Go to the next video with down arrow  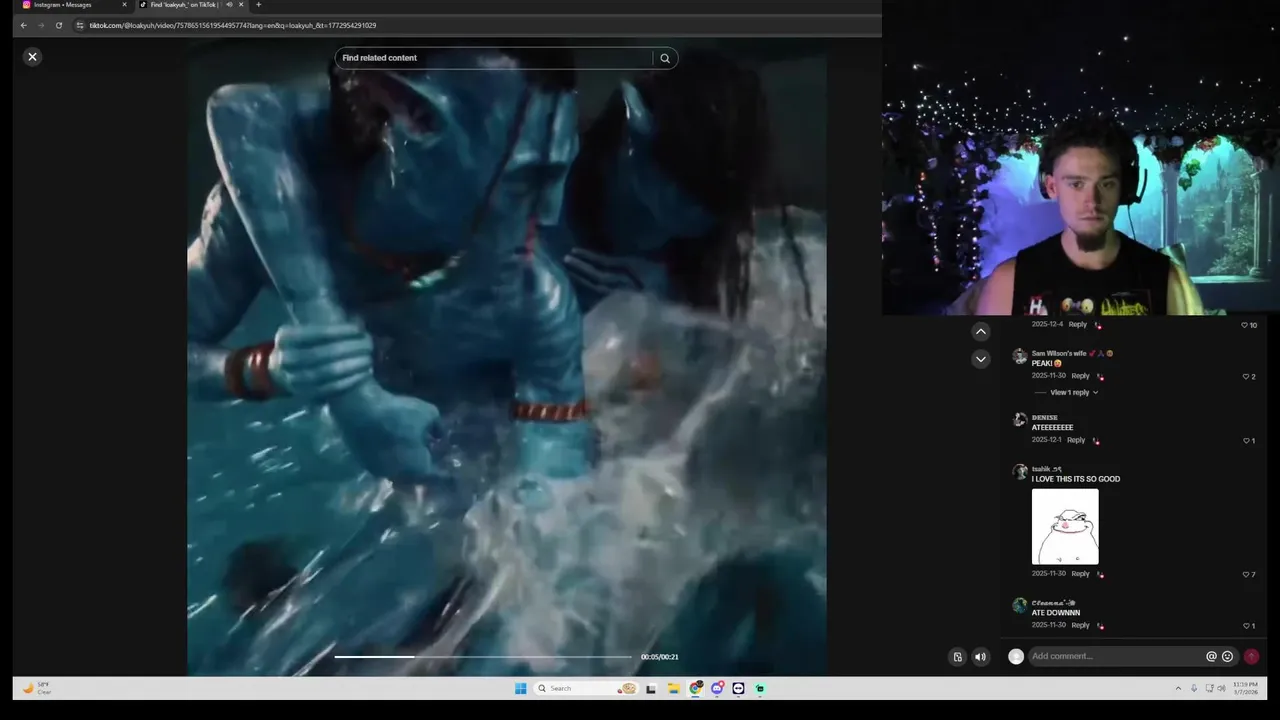tap(981, 359)
